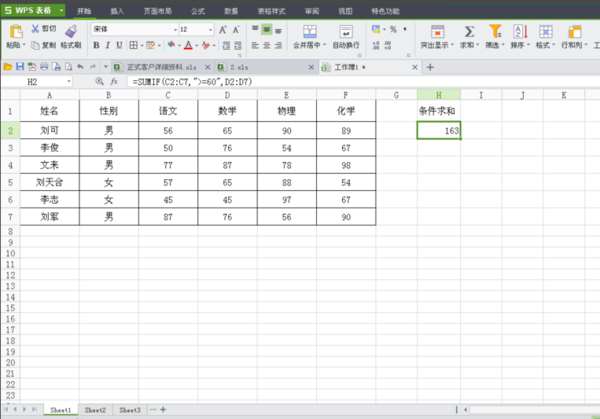Open new document tab with plus button
Screen dimensions: 600x419
pos(430,67)
